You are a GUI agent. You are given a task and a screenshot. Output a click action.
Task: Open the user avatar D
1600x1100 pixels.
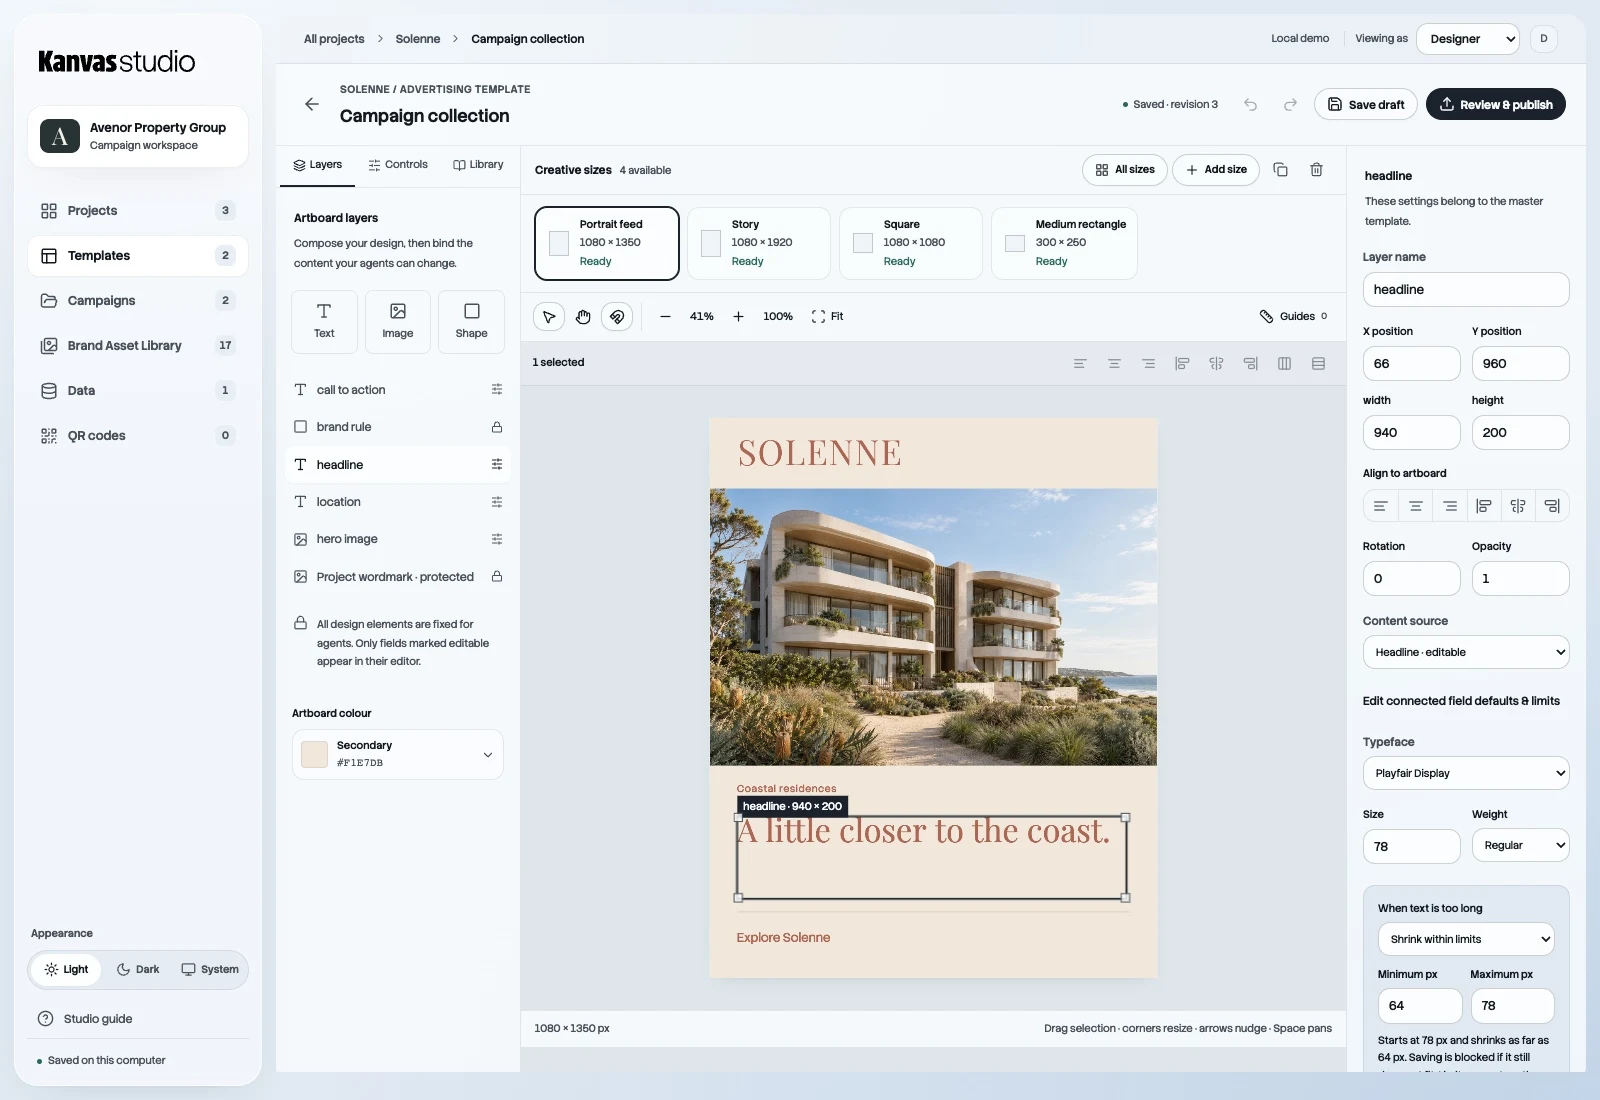(1544, 39)
